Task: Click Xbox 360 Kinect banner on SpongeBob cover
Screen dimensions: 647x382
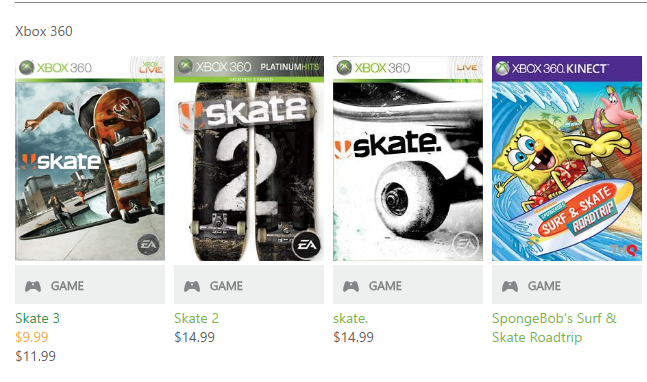Action: [567, 68]
